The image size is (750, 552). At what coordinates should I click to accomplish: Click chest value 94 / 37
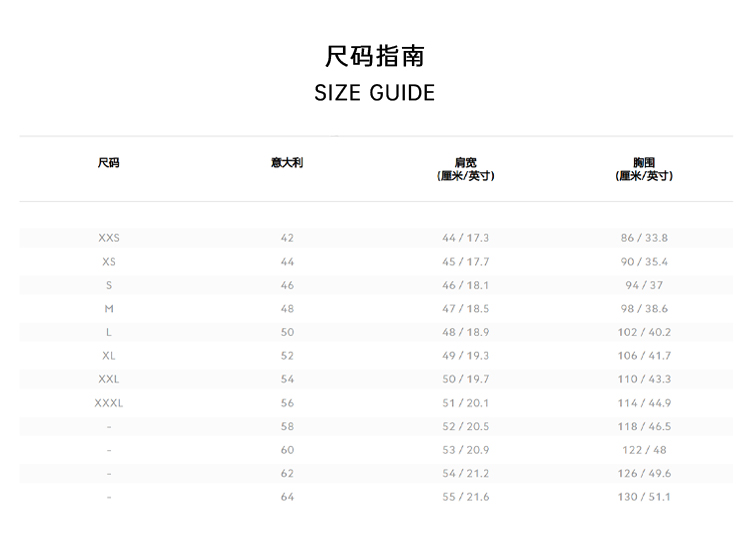tap(644, 285)
